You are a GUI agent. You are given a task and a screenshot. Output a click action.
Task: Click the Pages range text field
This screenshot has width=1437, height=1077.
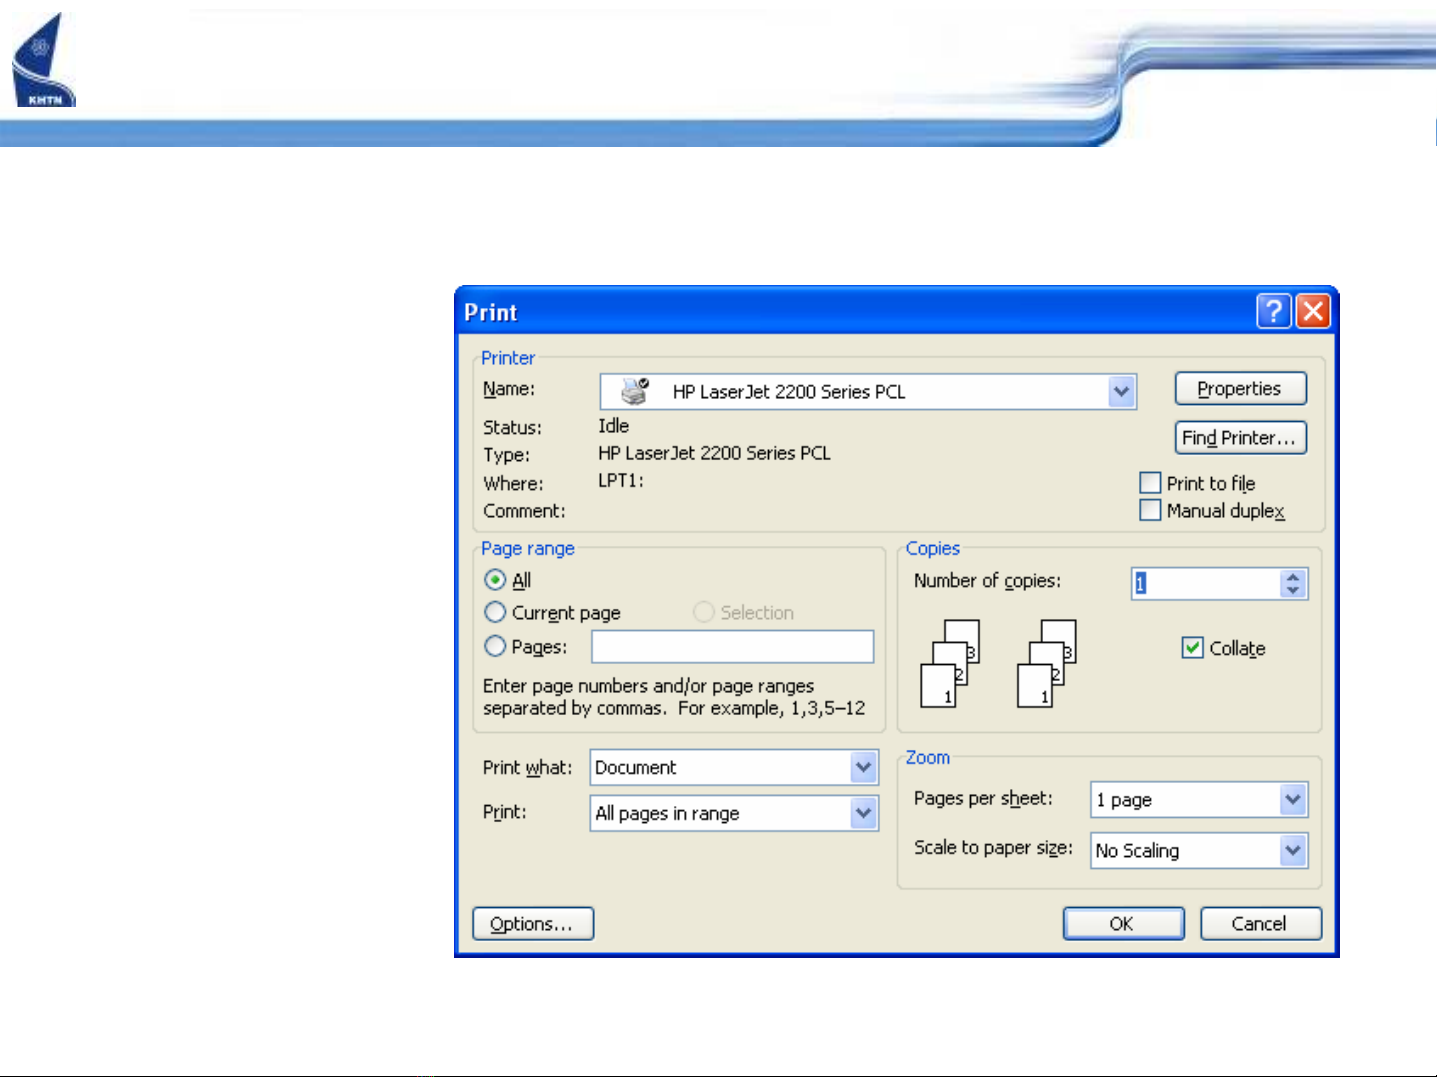pos(732,647)
